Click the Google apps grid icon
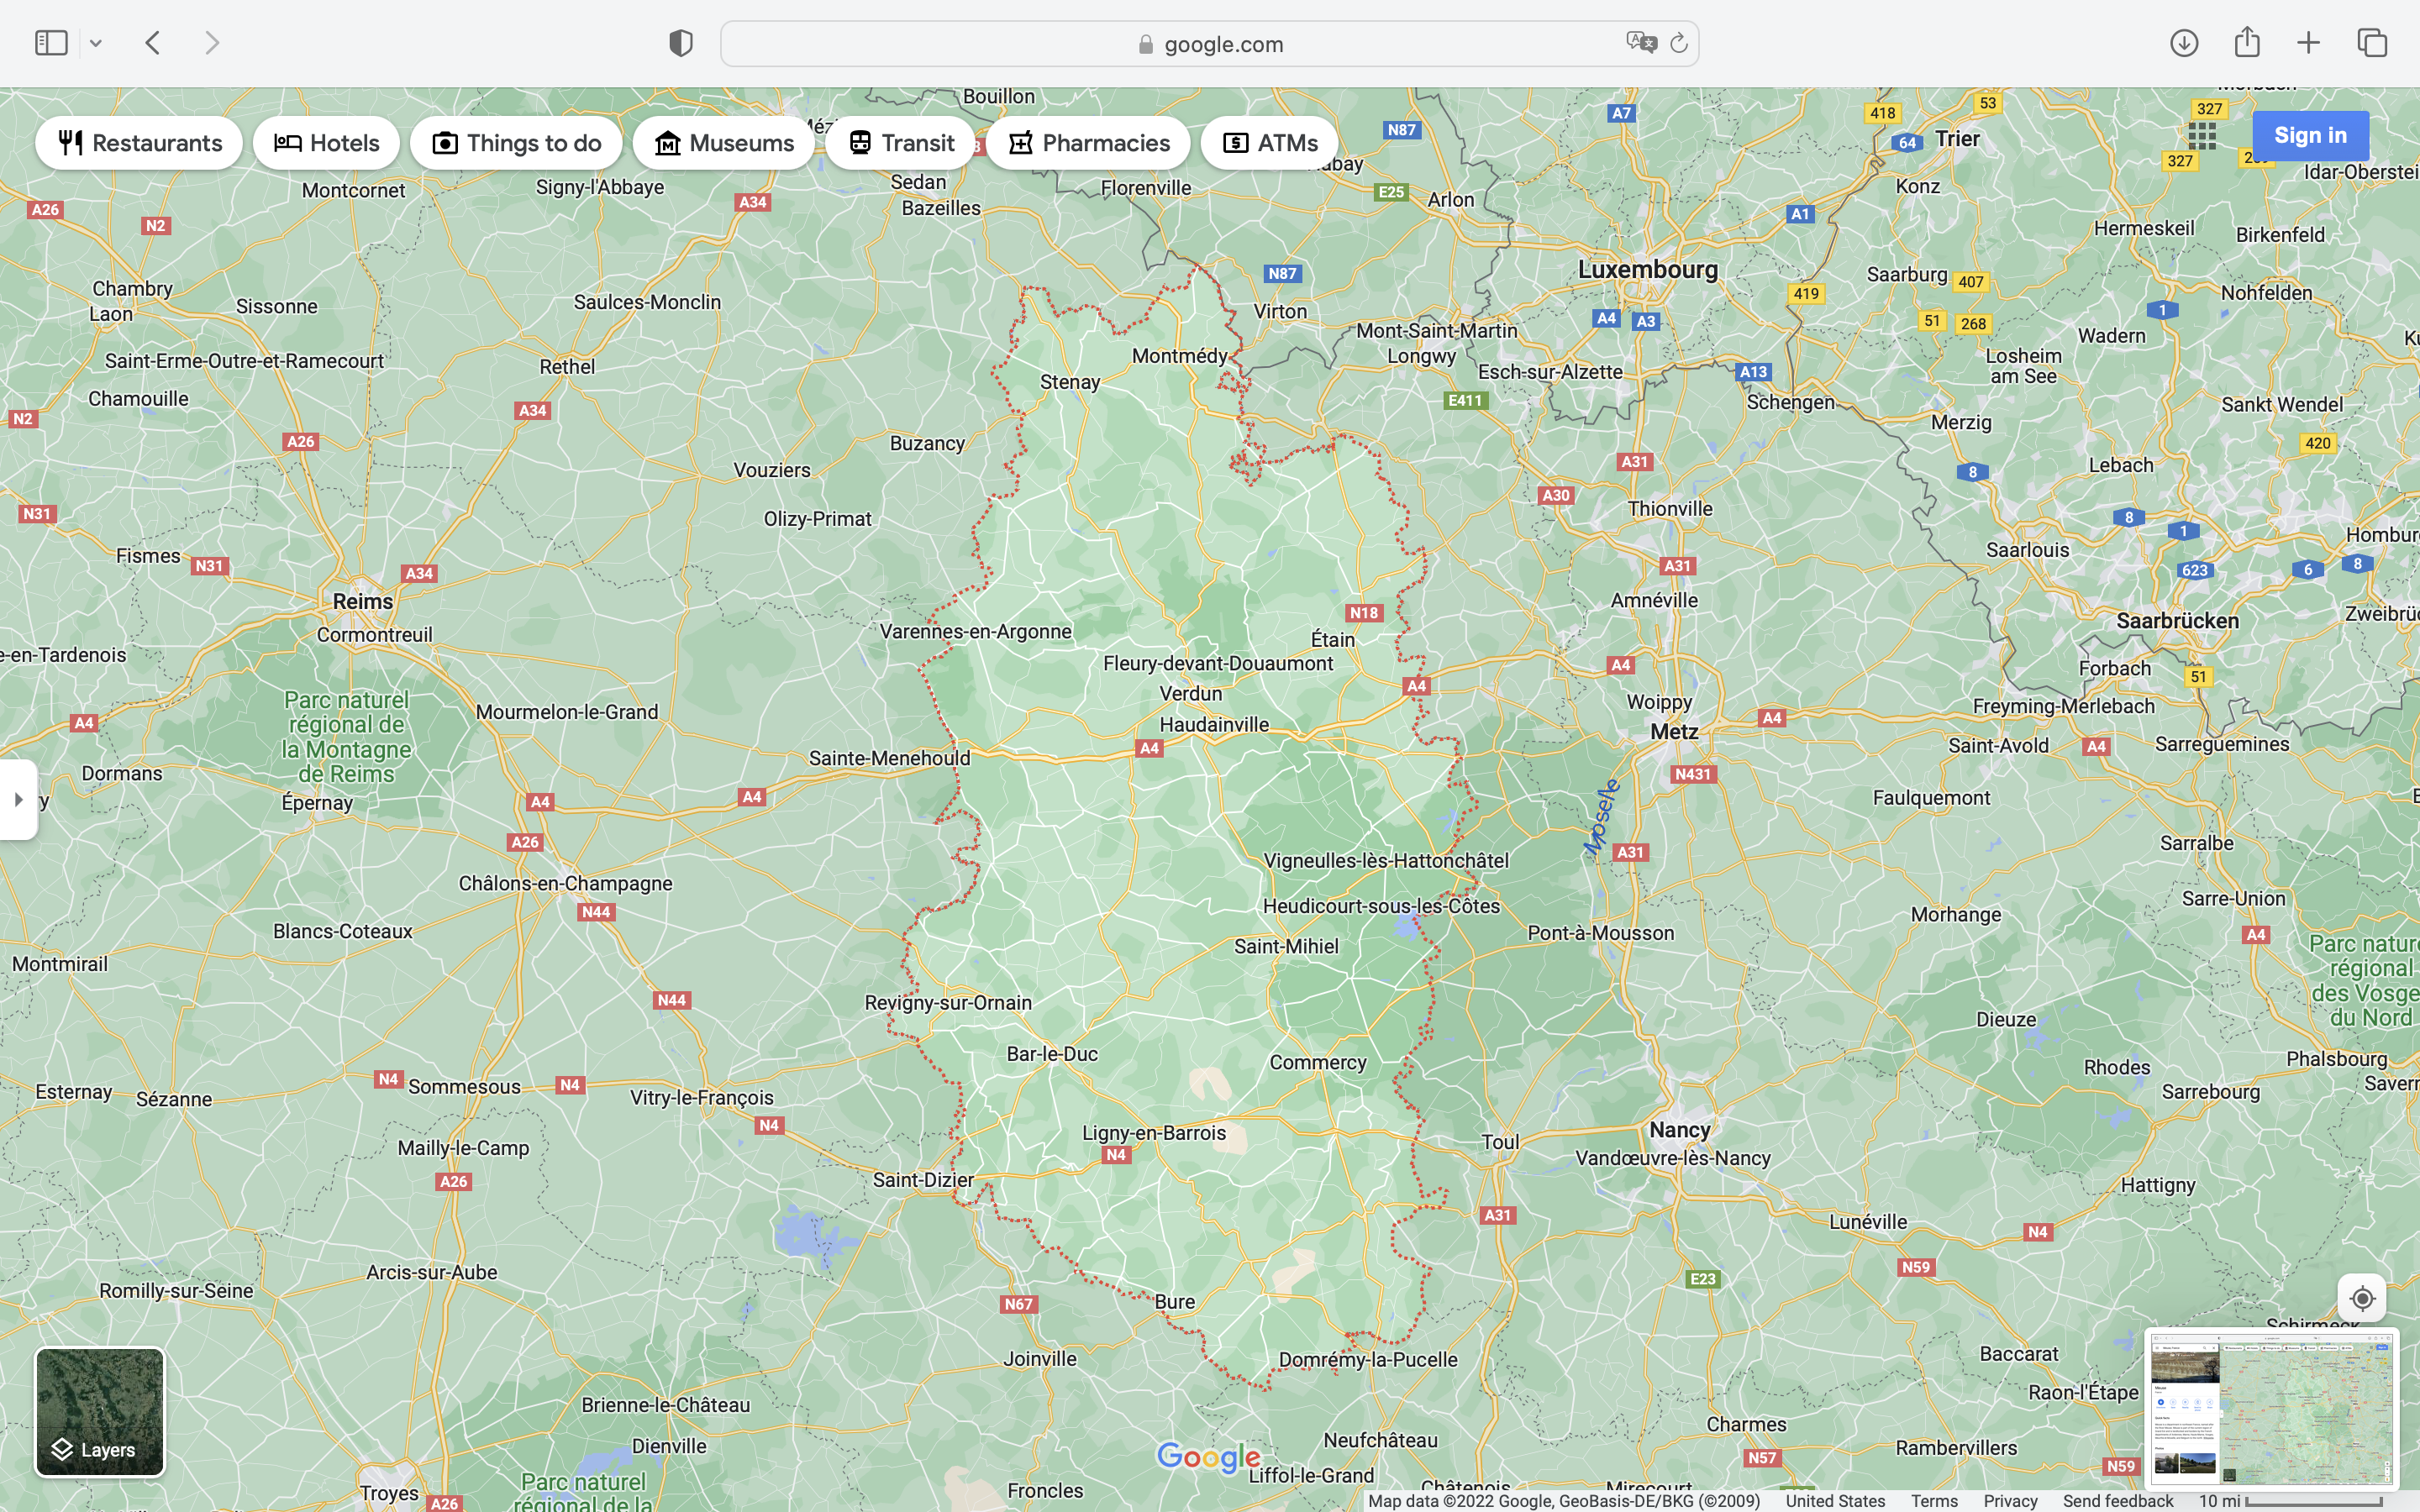 click(x=2201, y=136)
